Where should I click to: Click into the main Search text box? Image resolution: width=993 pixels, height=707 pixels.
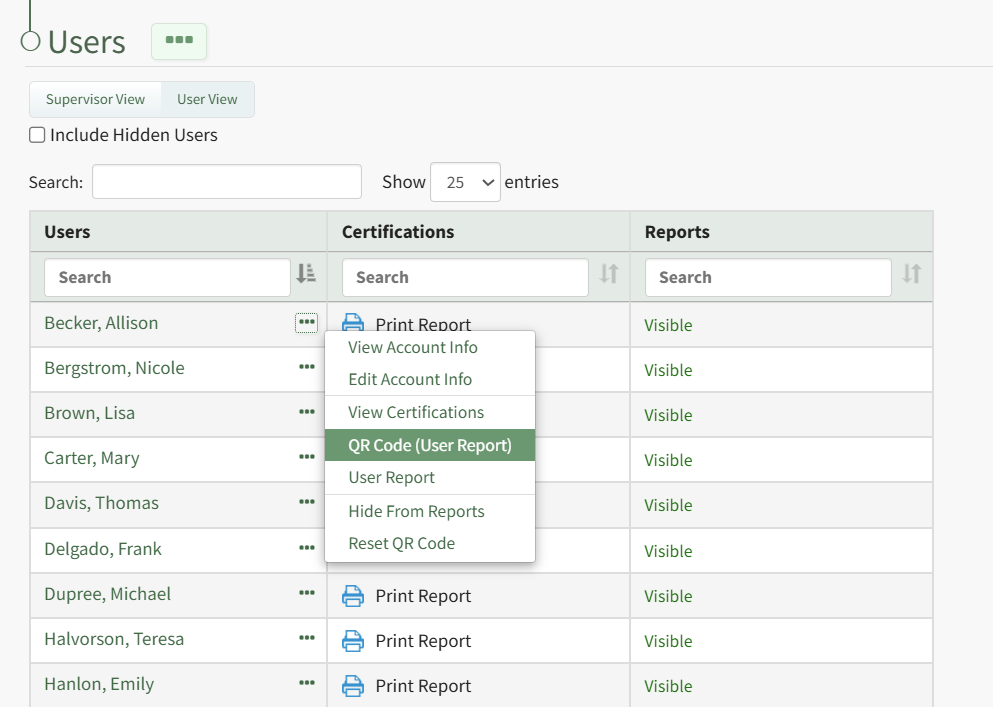click(227, 182)
